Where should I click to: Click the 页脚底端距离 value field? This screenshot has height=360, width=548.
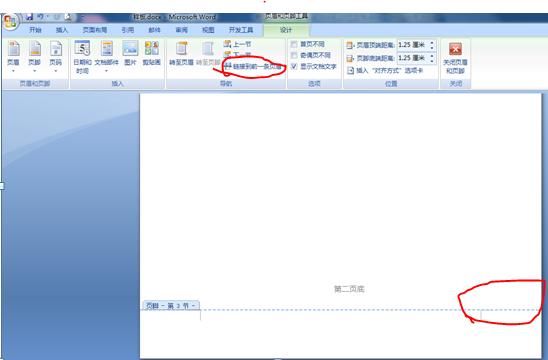[x=412, y=58]
